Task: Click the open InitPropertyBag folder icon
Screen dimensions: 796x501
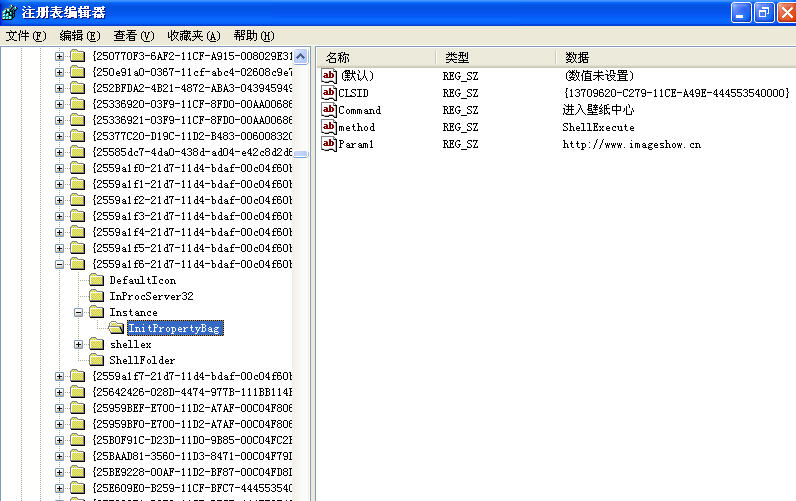Action: [x=116, y=328]
